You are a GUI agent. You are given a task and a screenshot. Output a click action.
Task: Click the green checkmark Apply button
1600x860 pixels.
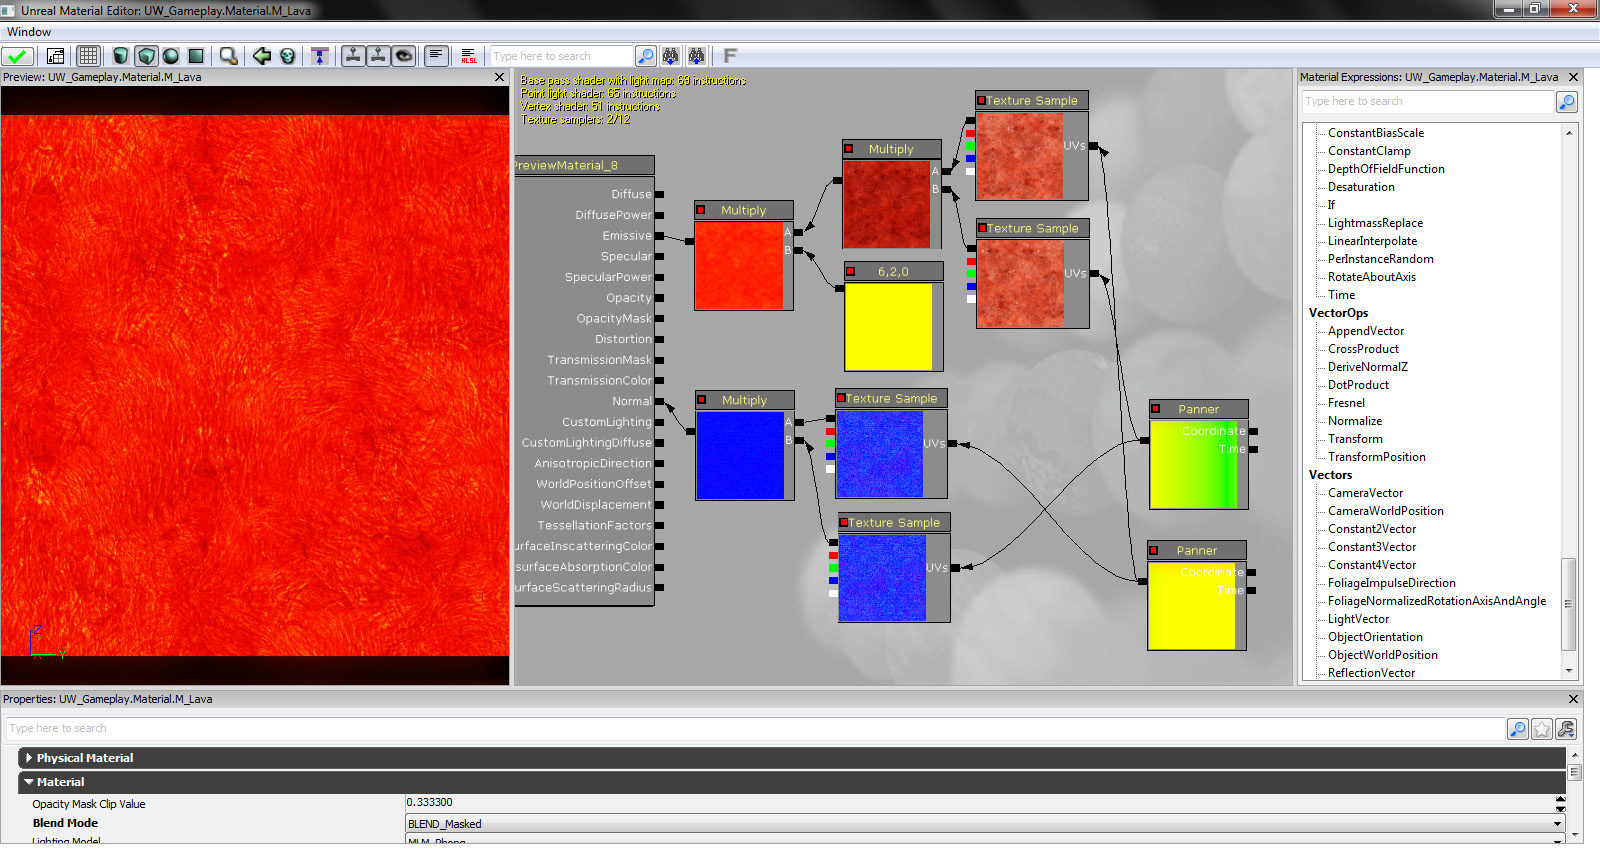[18, 56]
